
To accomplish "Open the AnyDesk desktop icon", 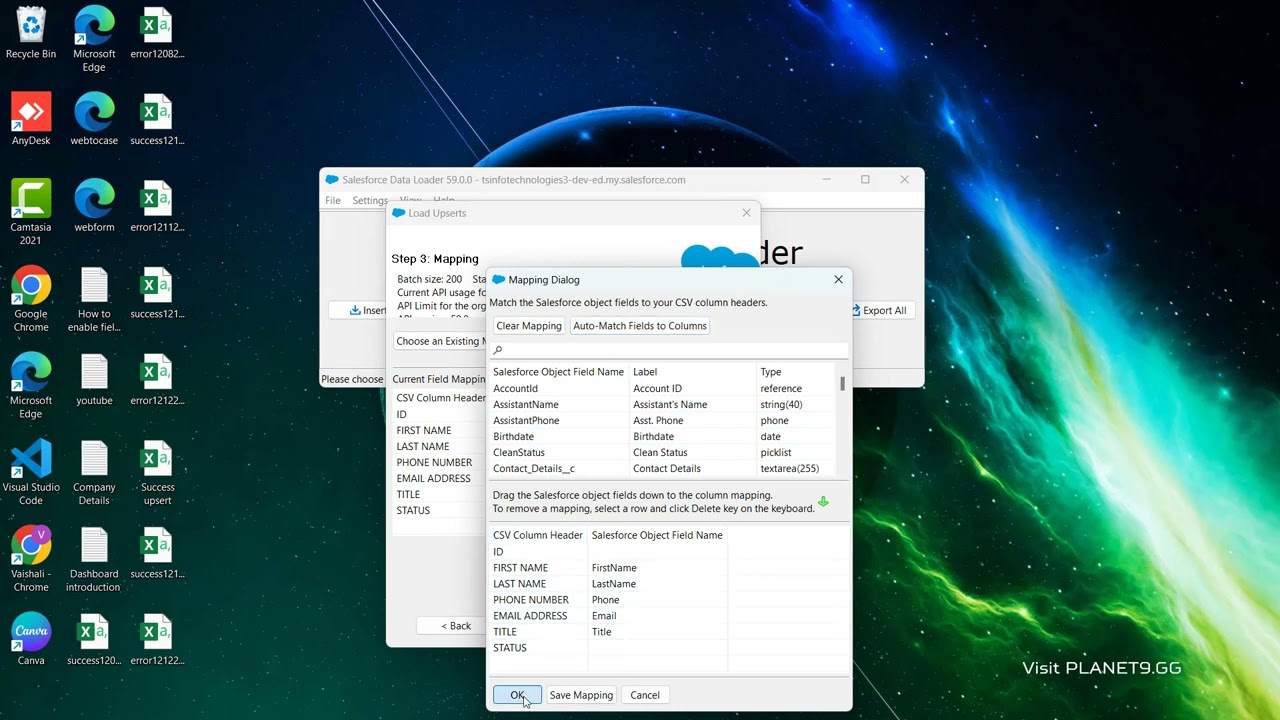I will click(31, 120).
